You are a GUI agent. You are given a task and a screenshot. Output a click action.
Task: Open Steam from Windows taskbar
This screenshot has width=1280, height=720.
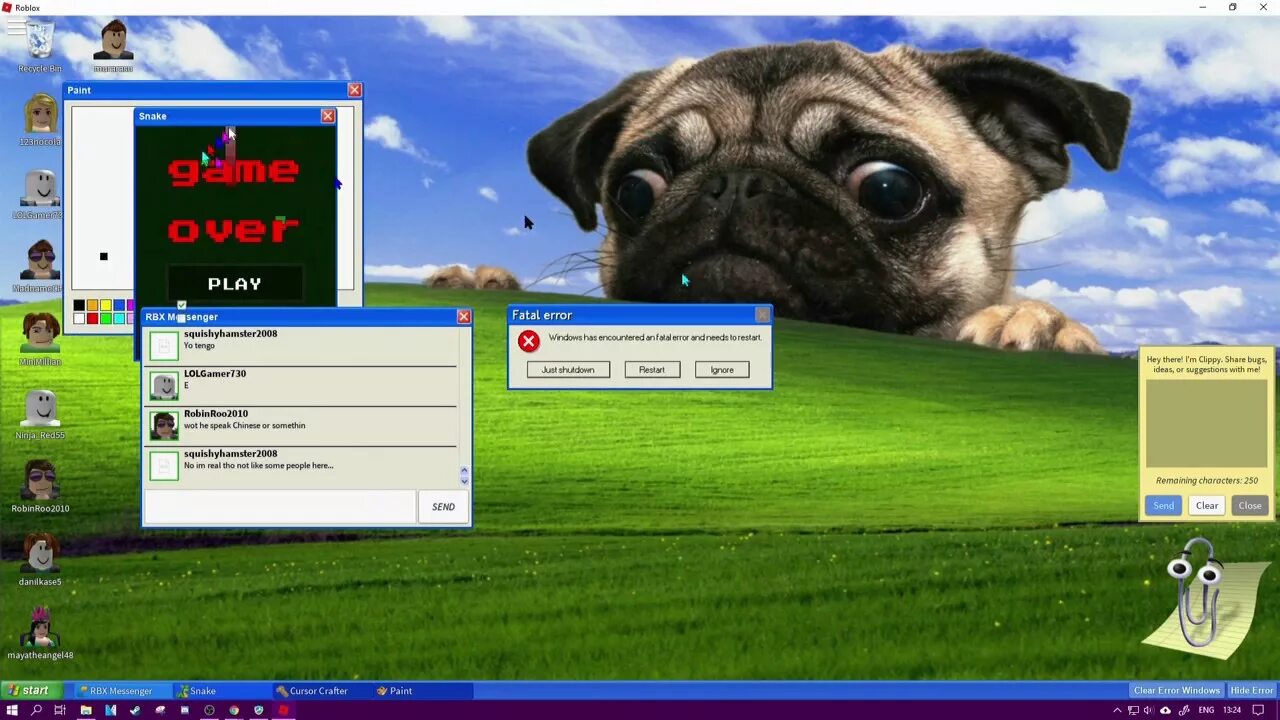tap(135, 710)
